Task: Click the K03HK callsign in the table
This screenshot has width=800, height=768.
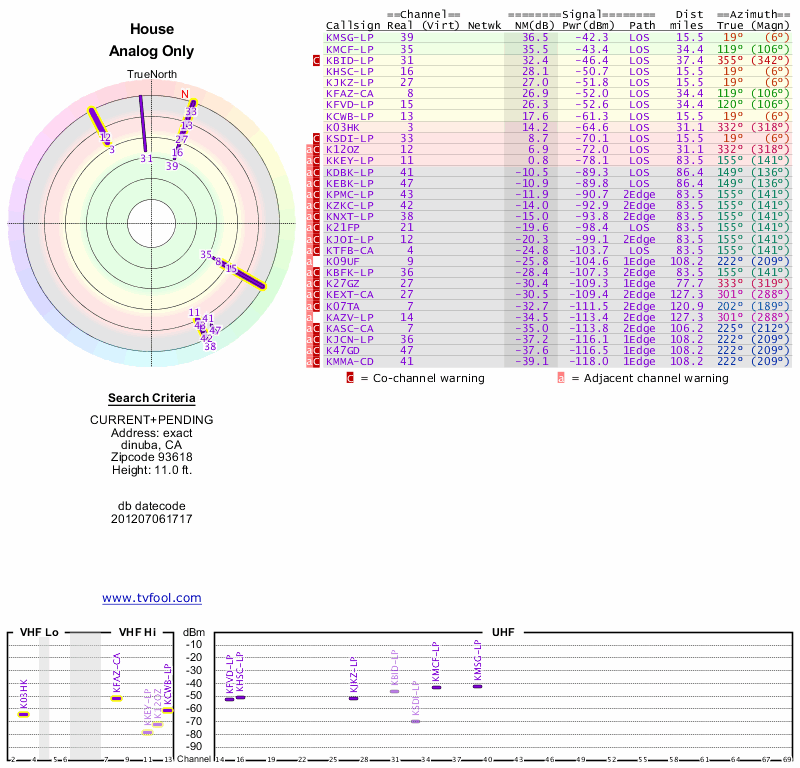Action: point(343,127)
